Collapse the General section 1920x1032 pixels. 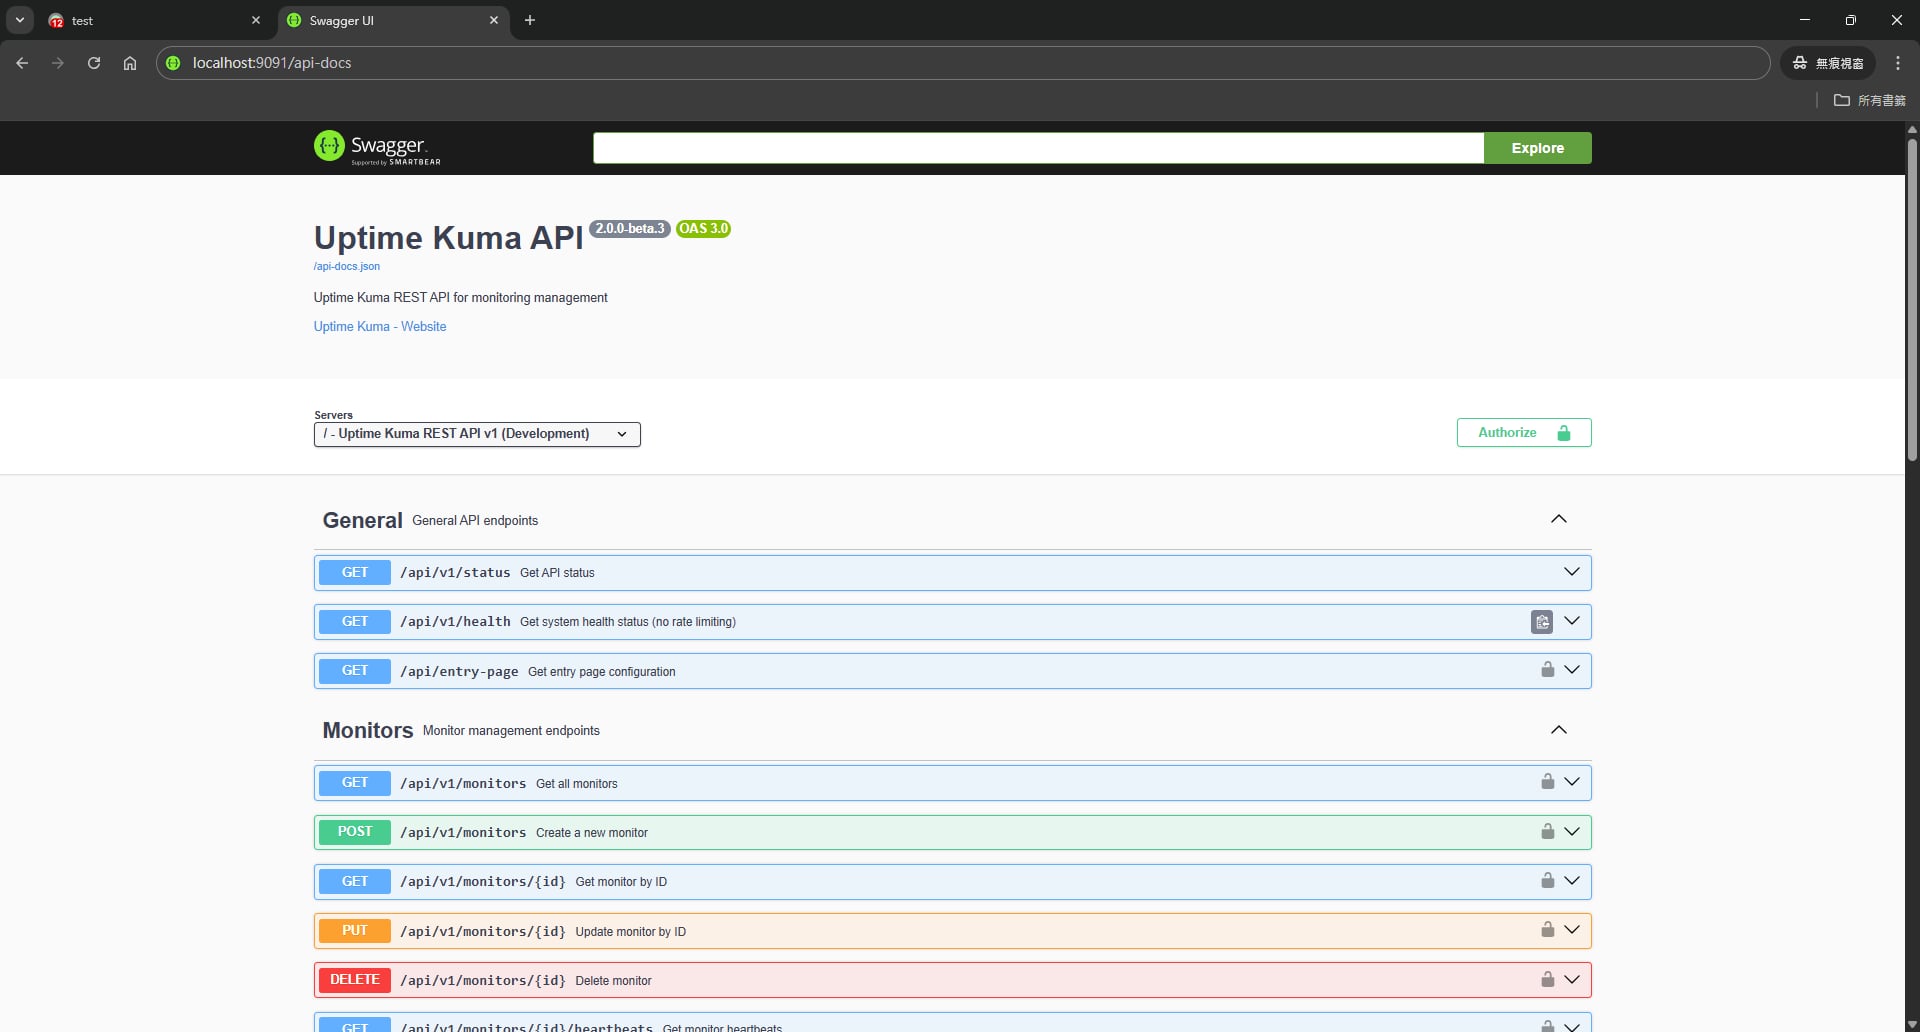tap(1558, 519)
